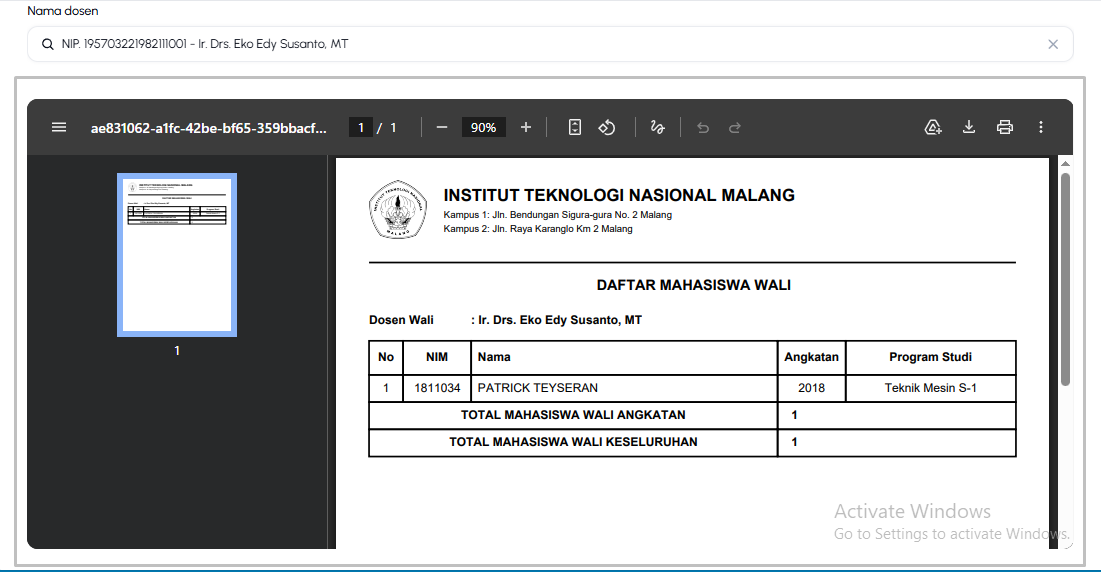This screenshot has width=1101, height=572.
Task: Select the draw annotation tool
Action: (657, 127)
